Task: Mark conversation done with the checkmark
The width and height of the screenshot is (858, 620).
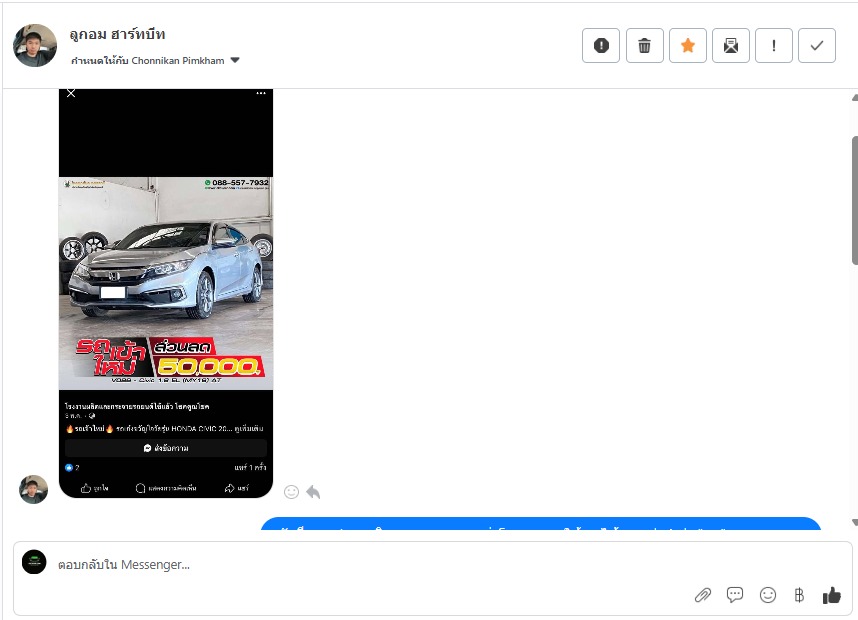Action: 817,45
